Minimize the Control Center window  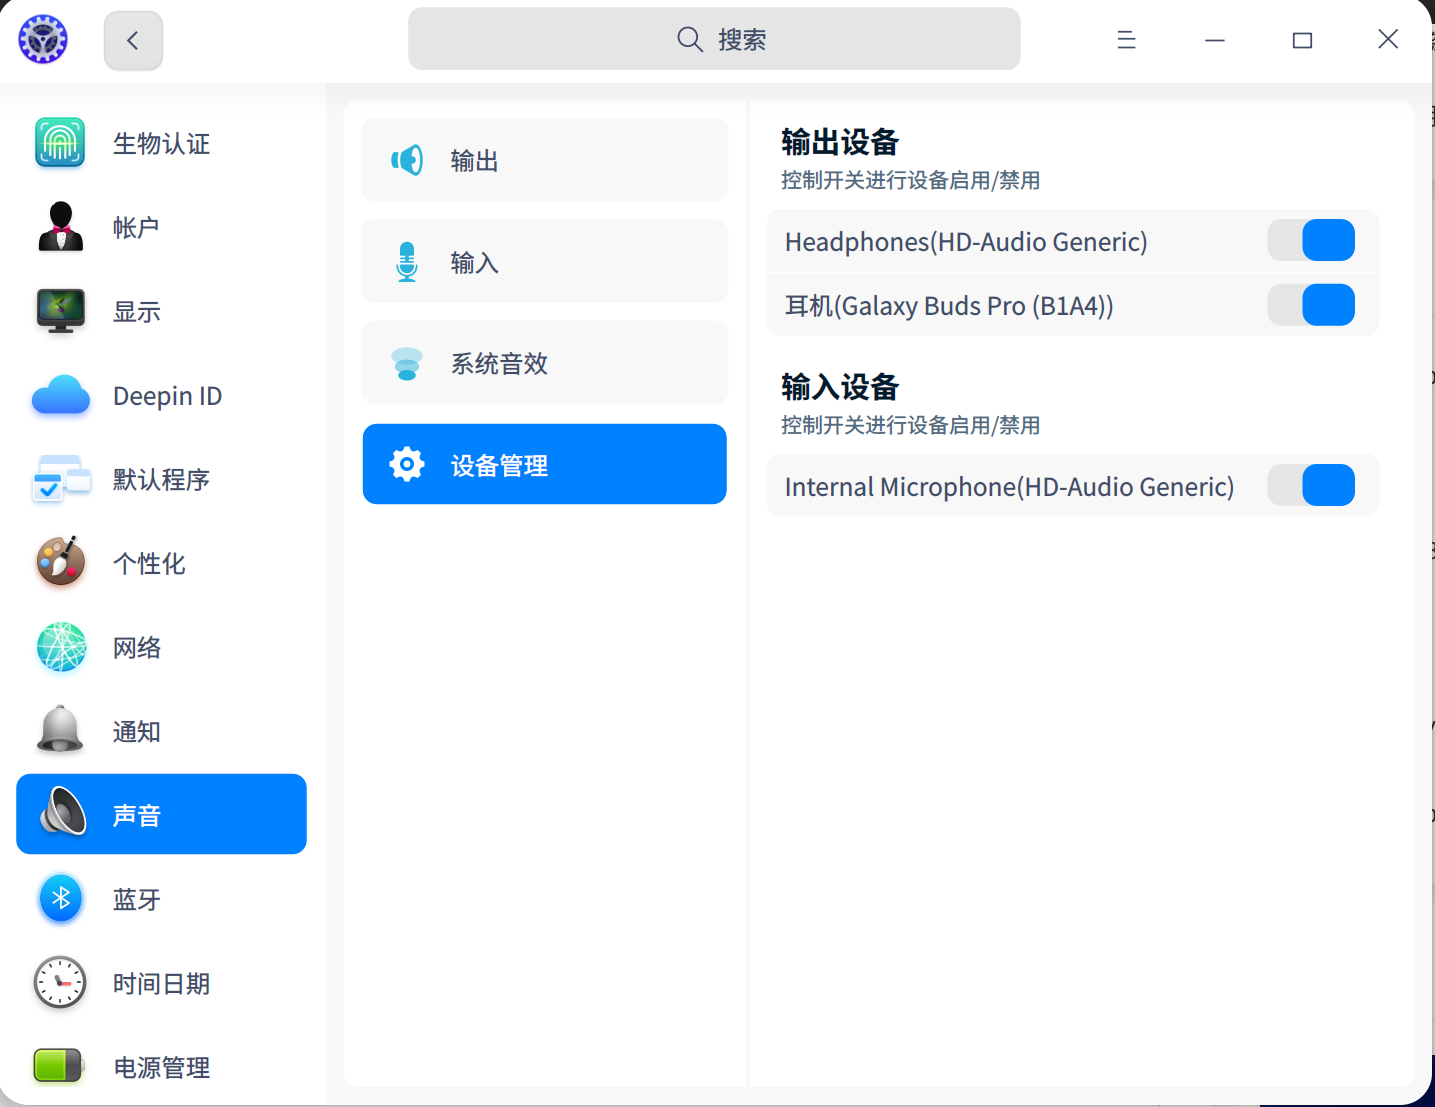pos(1215,40)
